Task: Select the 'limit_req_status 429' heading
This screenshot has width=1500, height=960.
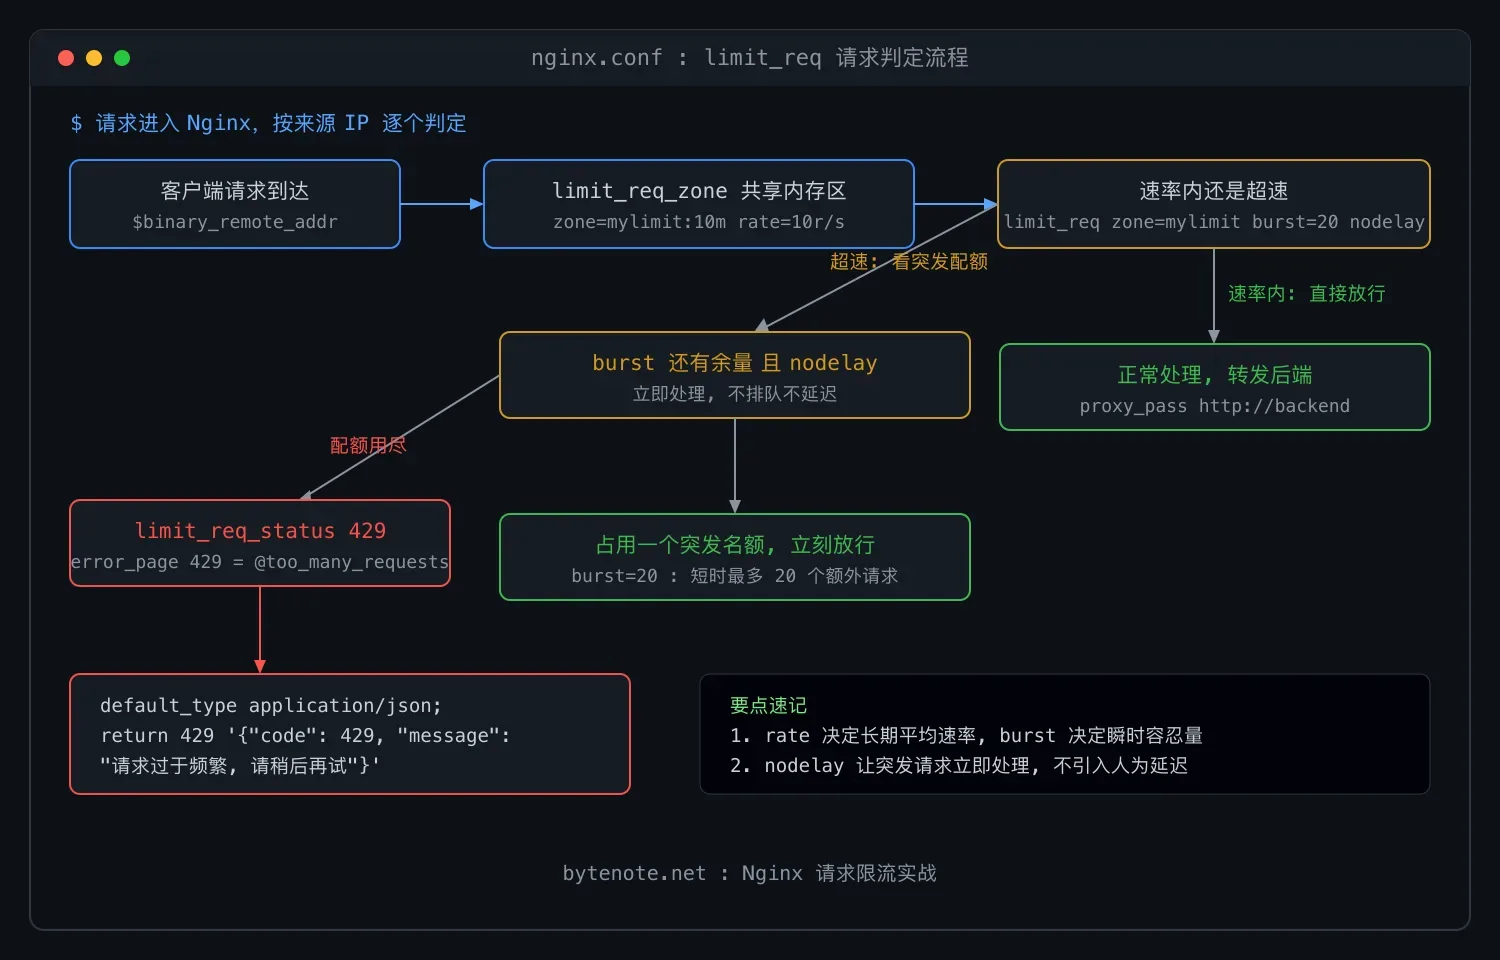Action: tap(260, 531)
